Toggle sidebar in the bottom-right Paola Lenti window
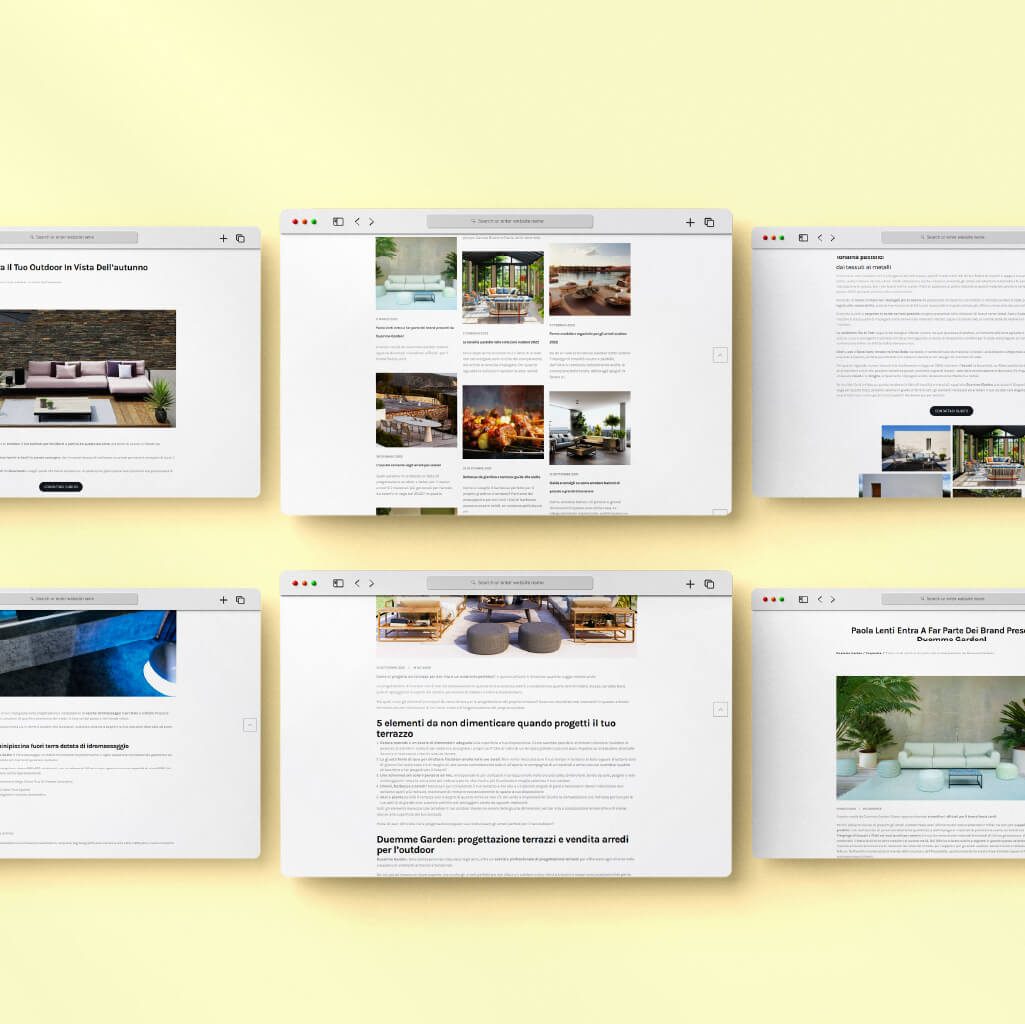 [803, 600]
